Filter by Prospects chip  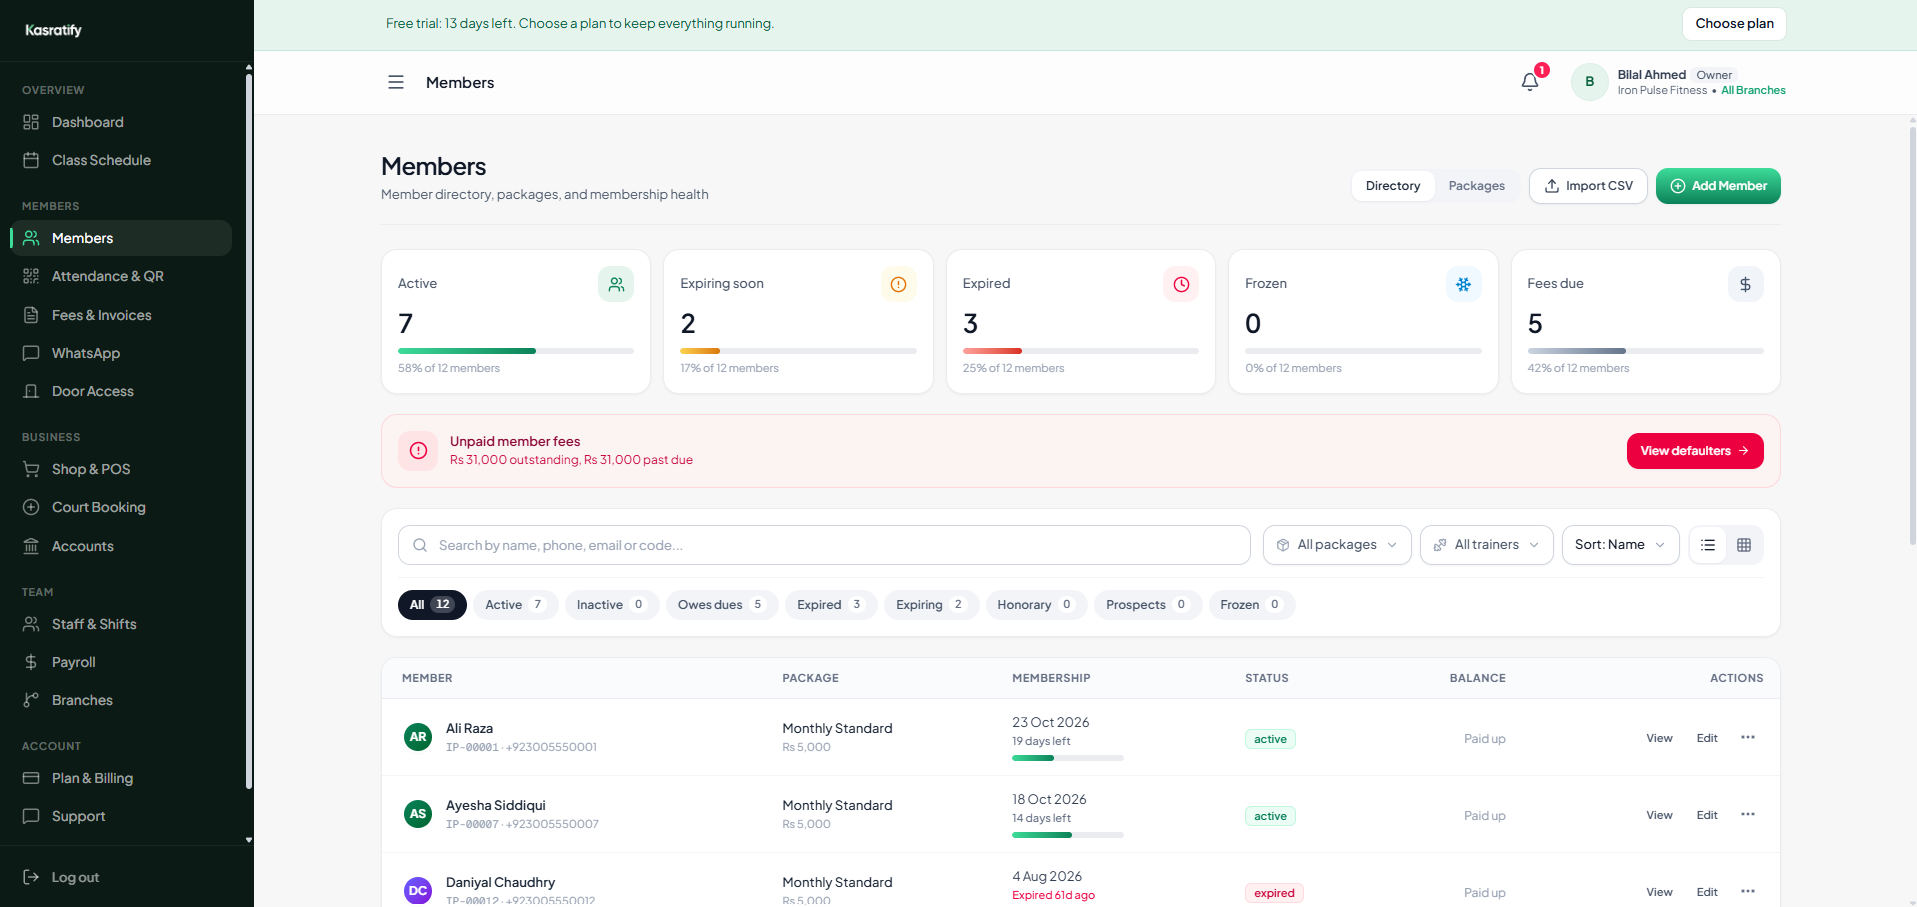pos(1147,605)
